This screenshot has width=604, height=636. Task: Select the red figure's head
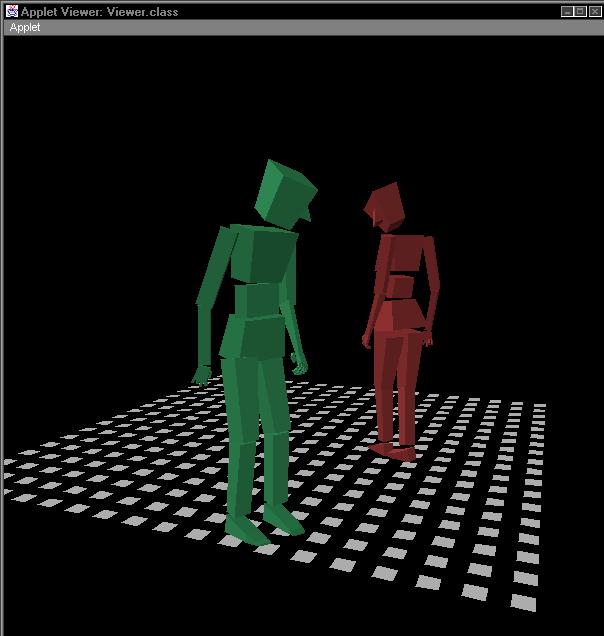(x=383, y=206)
